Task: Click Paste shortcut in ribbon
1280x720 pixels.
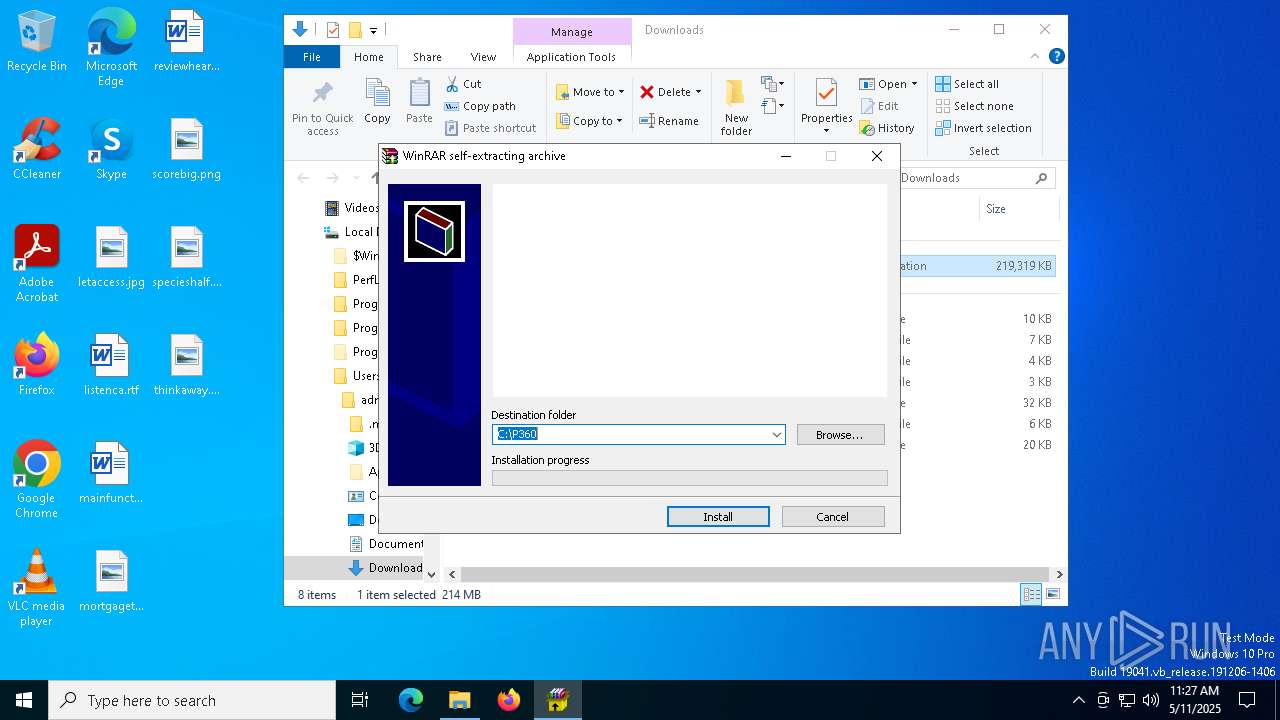Action: click(490, 128)
